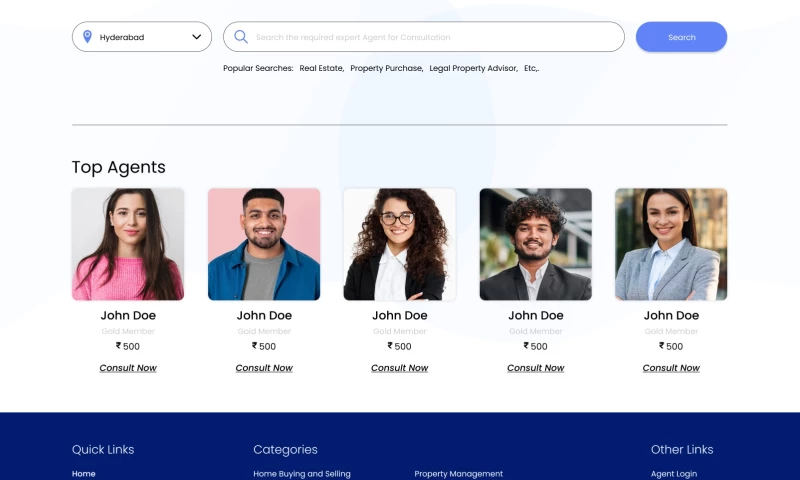Click the Etc popular search link
This screenshot has height=480, width=800.
coord(531,68)
